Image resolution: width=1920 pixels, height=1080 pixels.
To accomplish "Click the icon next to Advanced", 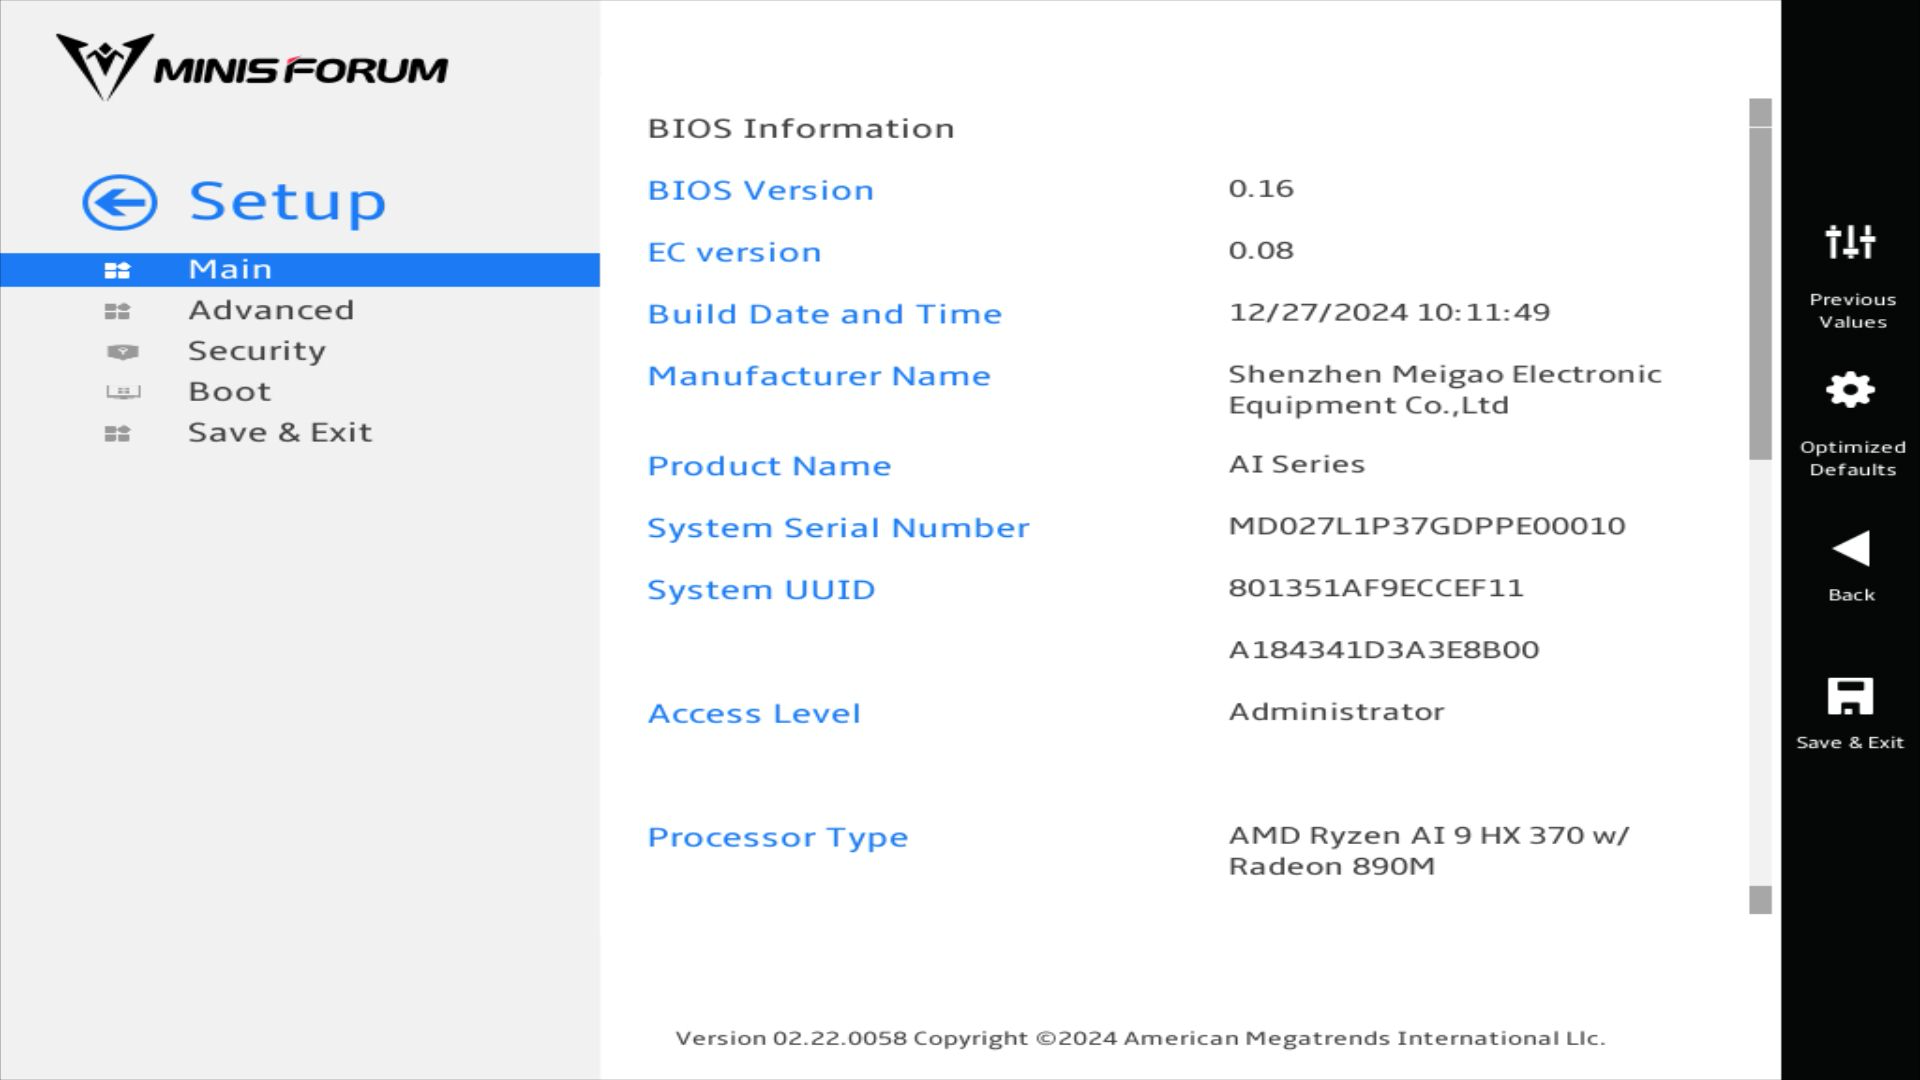I will 117,311.
